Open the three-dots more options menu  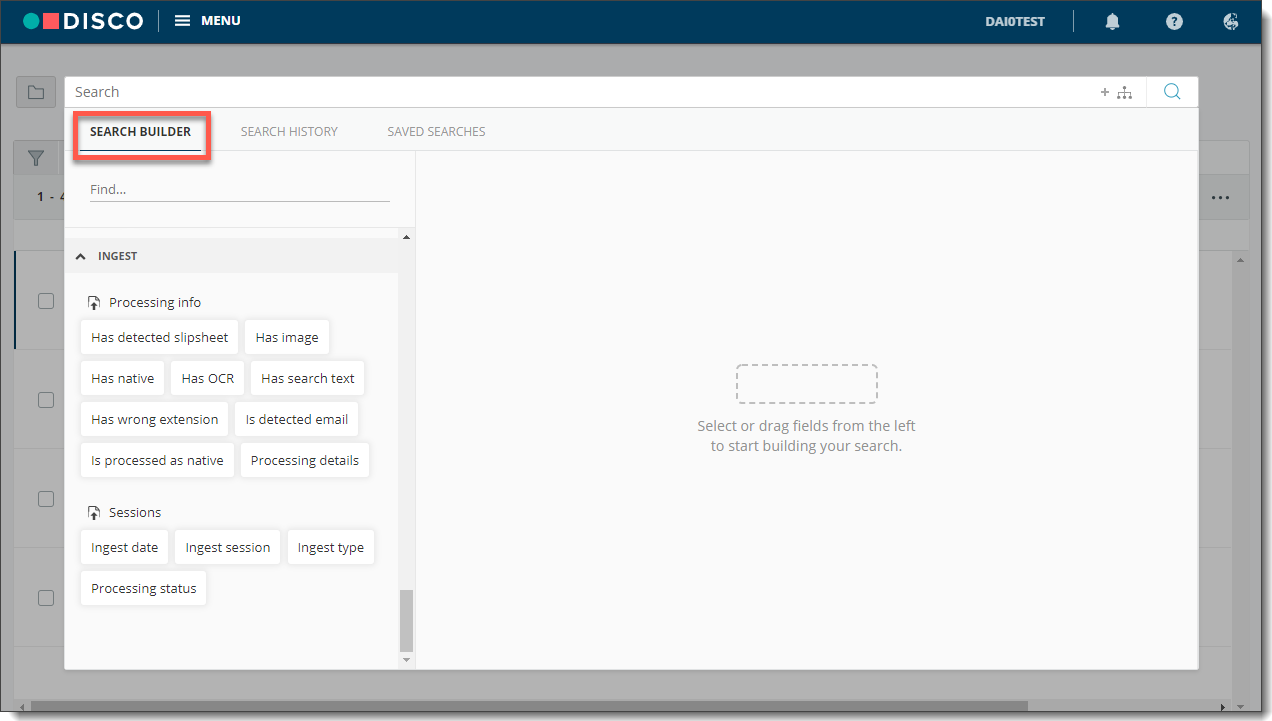coord(1220,198)
